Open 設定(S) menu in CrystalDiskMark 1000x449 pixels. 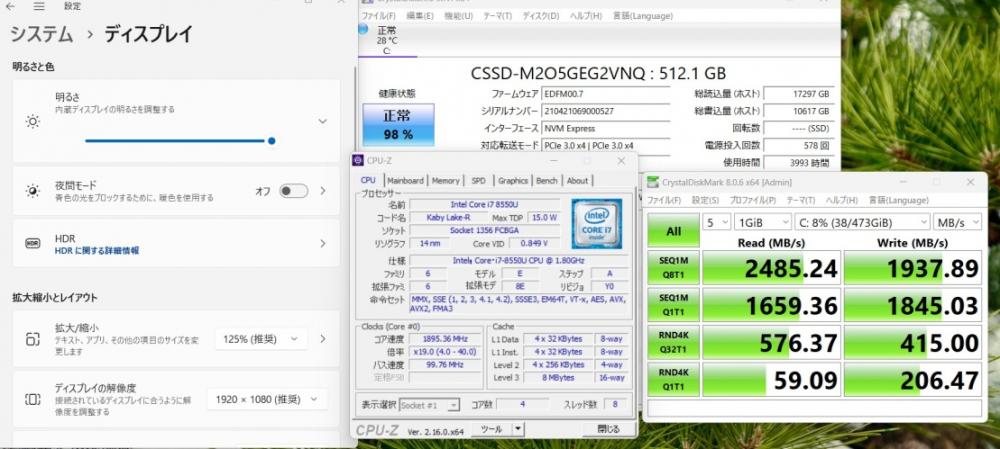(x=705, y=200)
